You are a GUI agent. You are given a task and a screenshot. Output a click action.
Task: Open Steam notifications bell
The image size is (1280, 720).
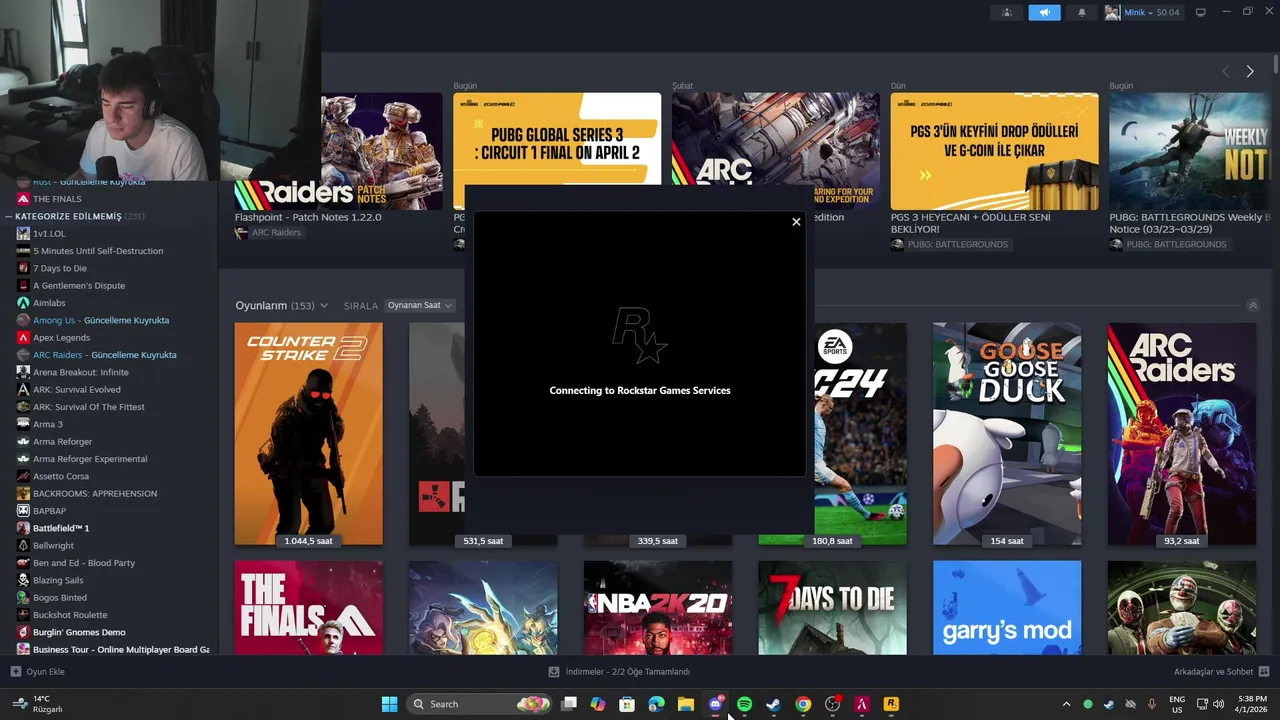point(1081,12)
